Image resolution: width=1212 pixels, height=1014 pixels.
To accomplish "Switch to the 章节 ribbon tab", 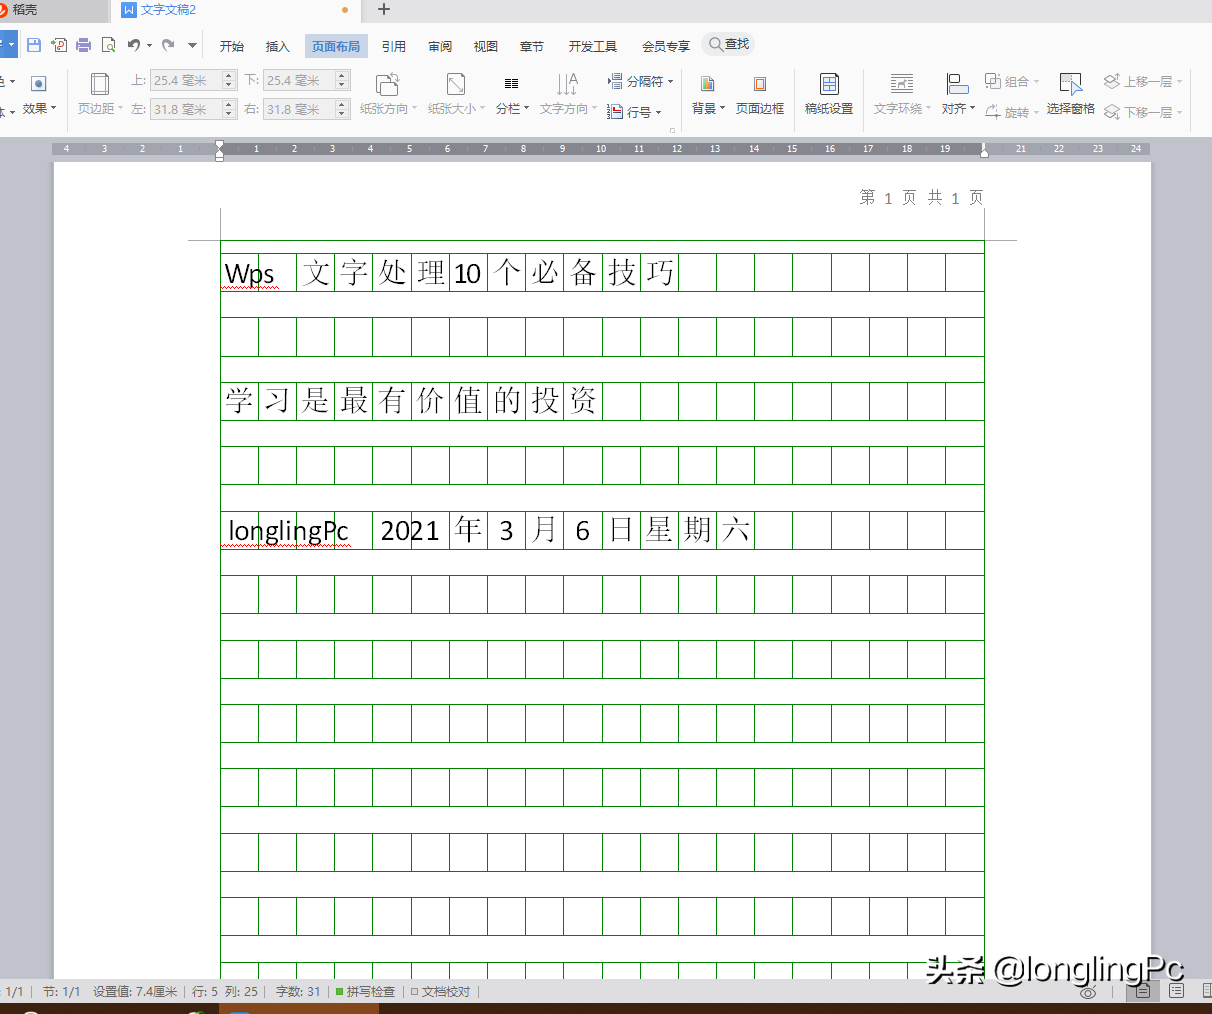I will (532, 46).
